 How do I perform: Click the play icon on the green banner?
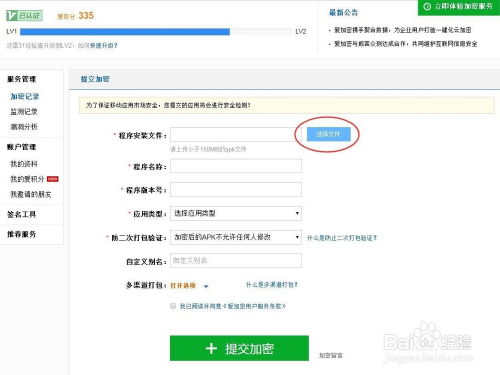pyautogui.click(x=427, y=6)
